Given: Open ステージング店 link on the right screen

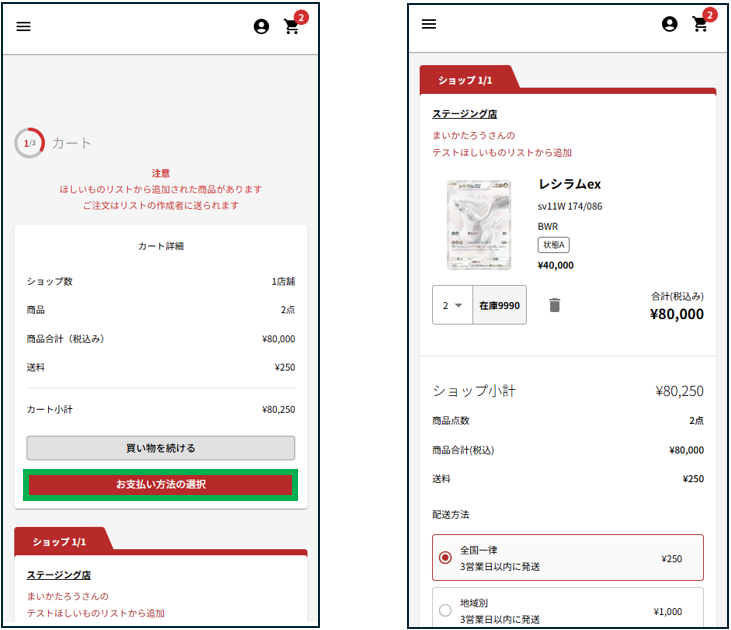Looking at the screenshot, I should [465, 113].
